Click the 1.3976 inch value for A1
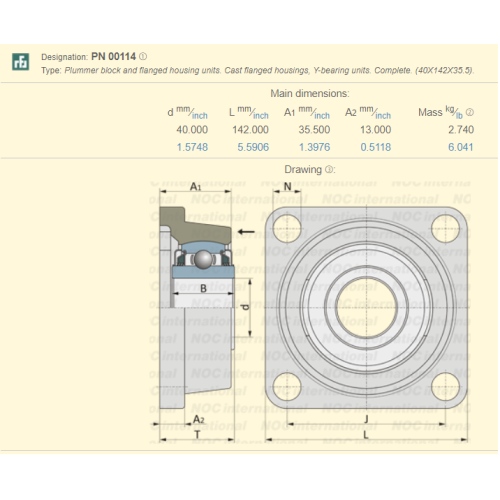This screenshot has height=500, width=500. click(315, 147)
